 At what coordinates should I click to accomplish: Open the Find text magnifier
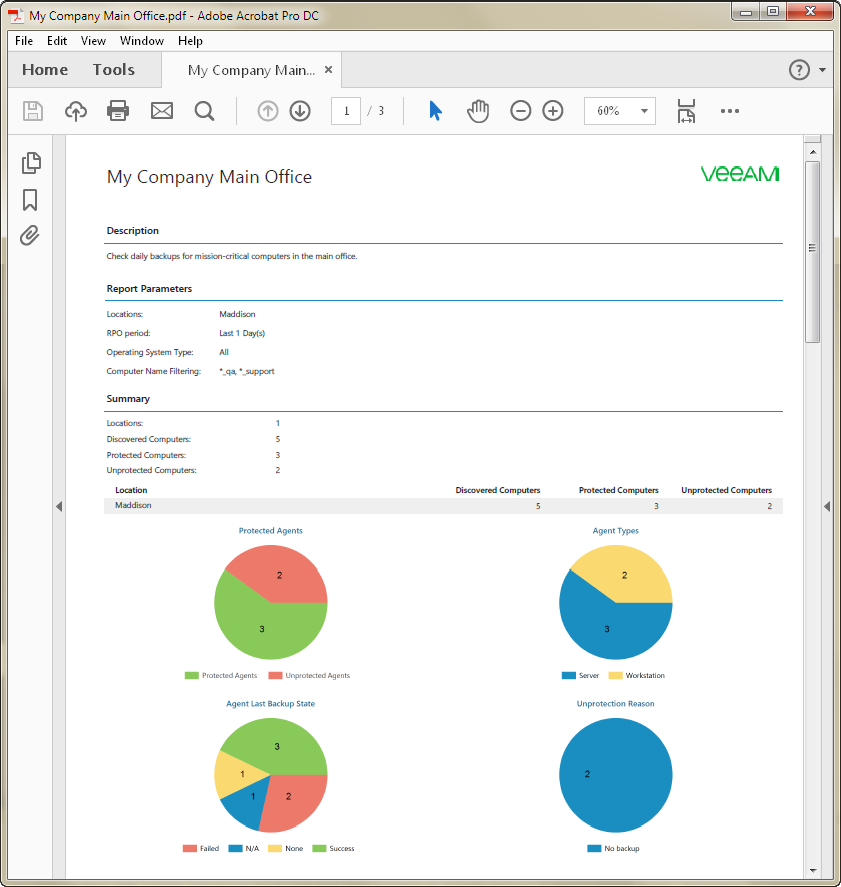point(204,111)
